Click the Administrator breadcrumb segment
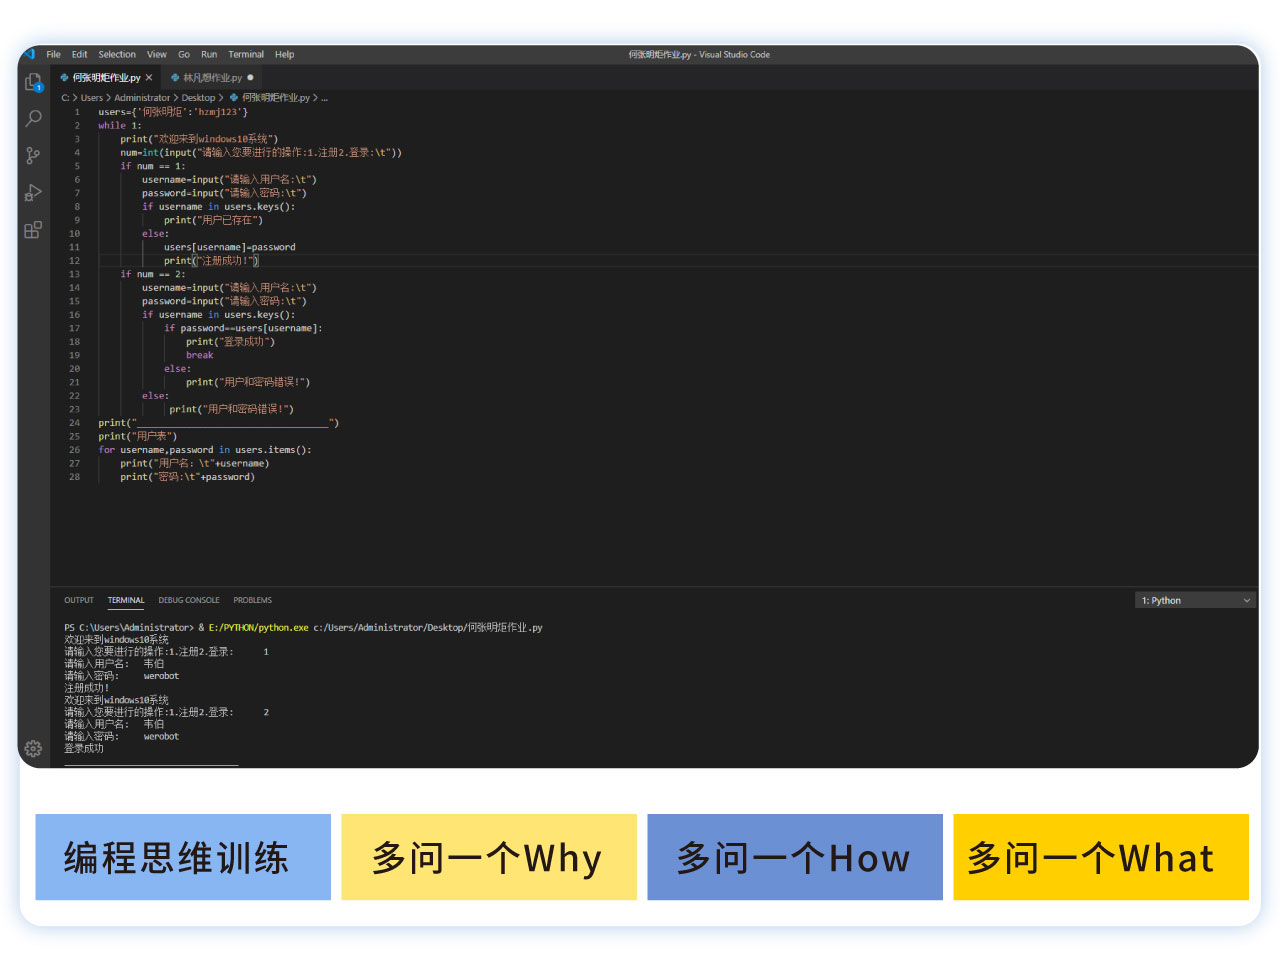 point(142,98)
